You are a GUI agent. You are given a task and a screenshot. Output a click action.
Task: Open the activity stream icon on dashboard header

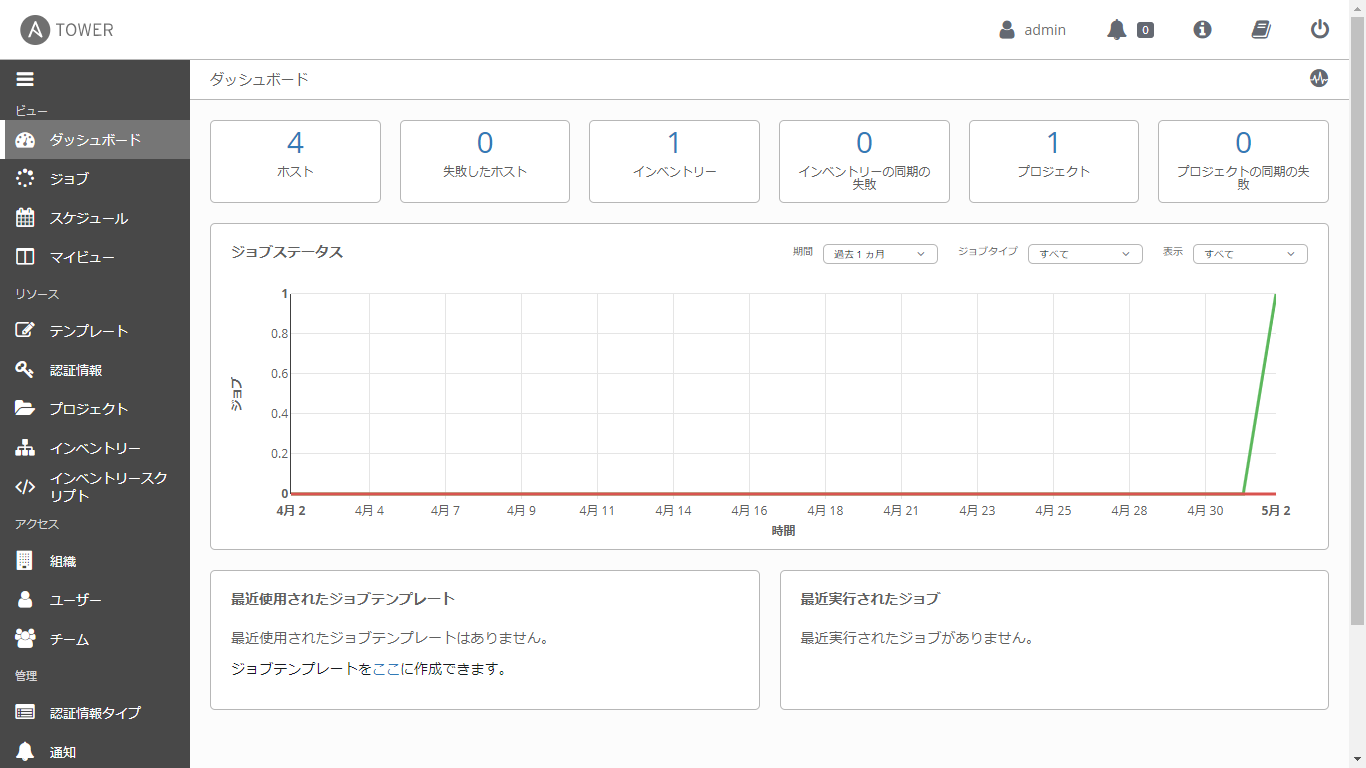tap(1319, 77)
